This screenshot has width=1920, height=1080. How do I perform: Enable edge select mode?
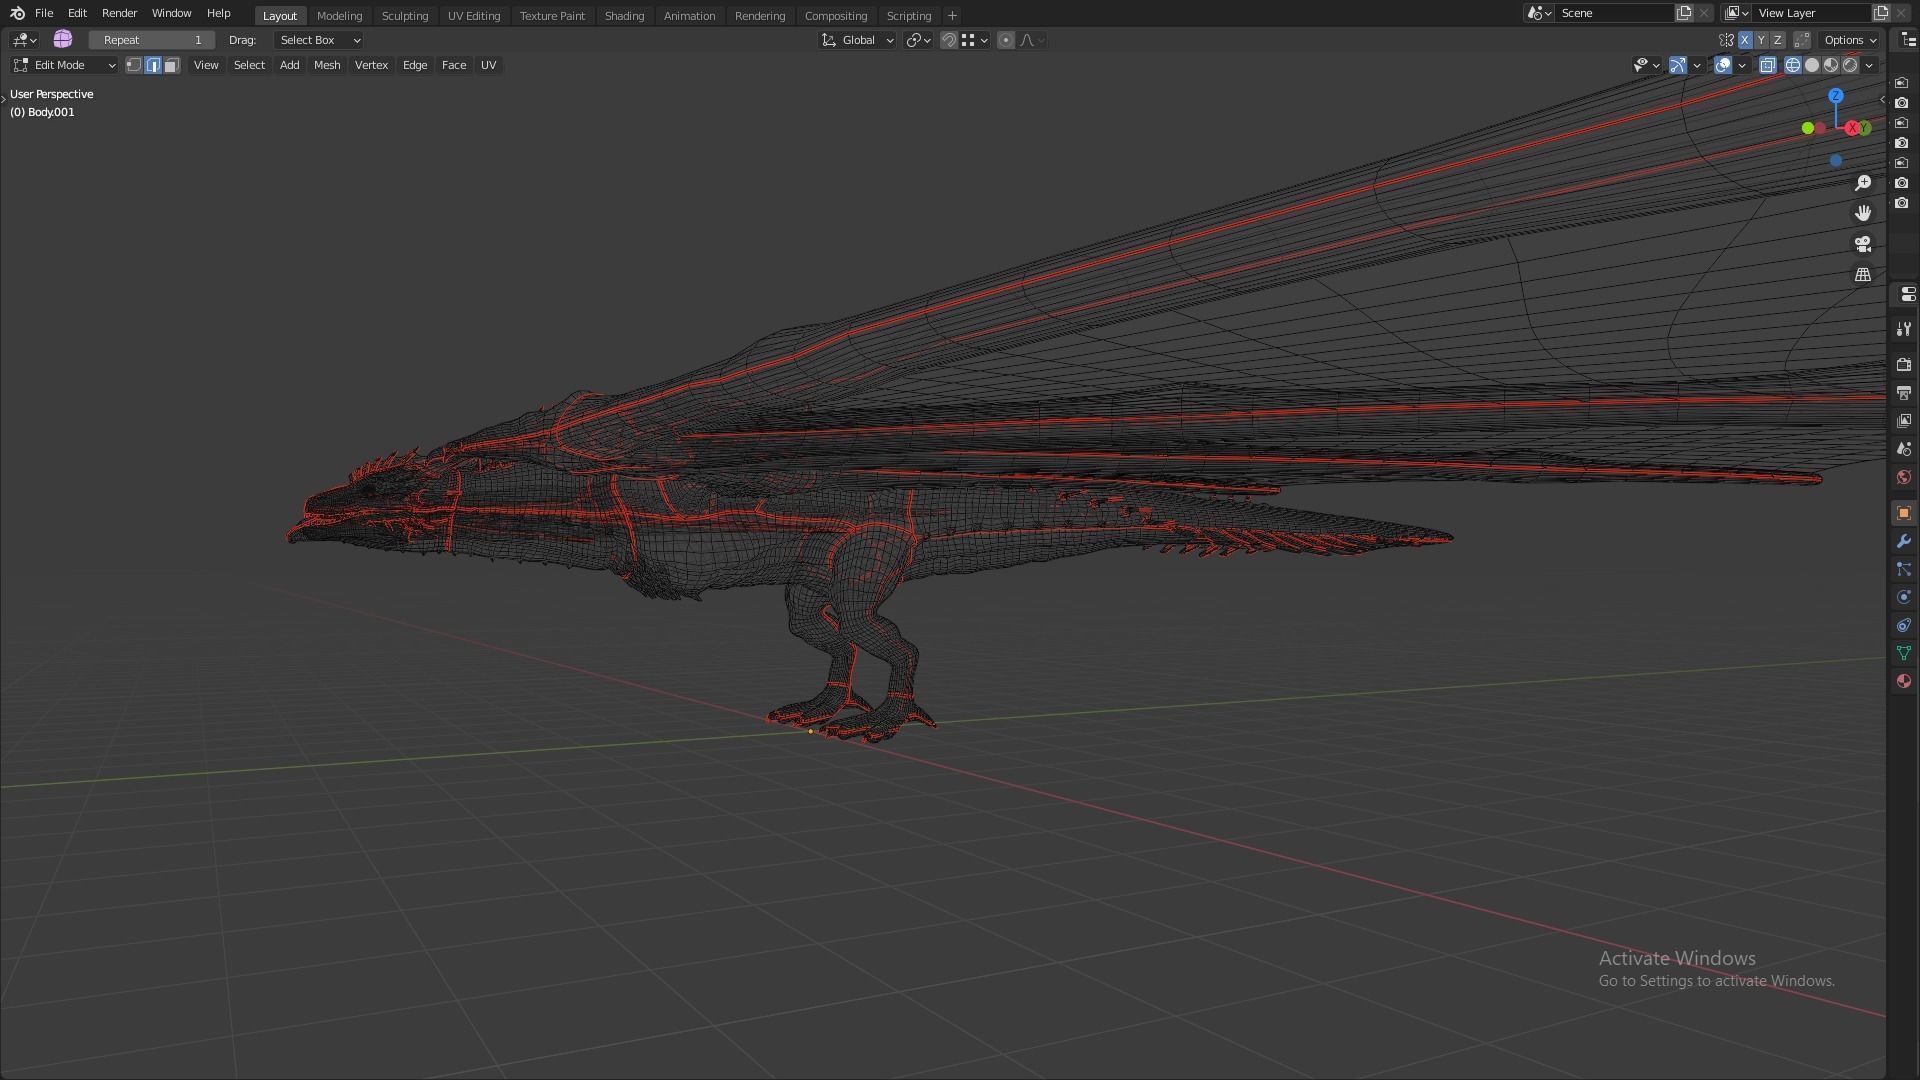(153, 65)
